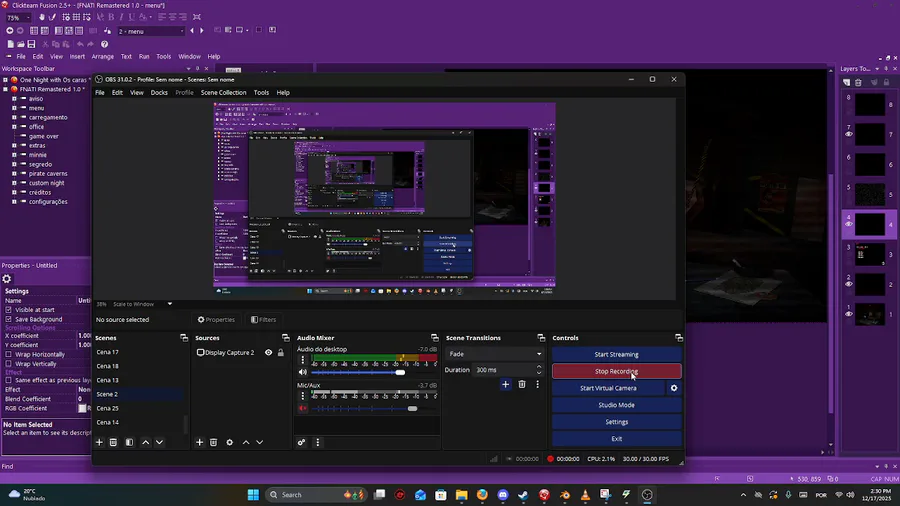Open the Fade transition dropdown
This screenshot has height=506, width=900.
494,354
